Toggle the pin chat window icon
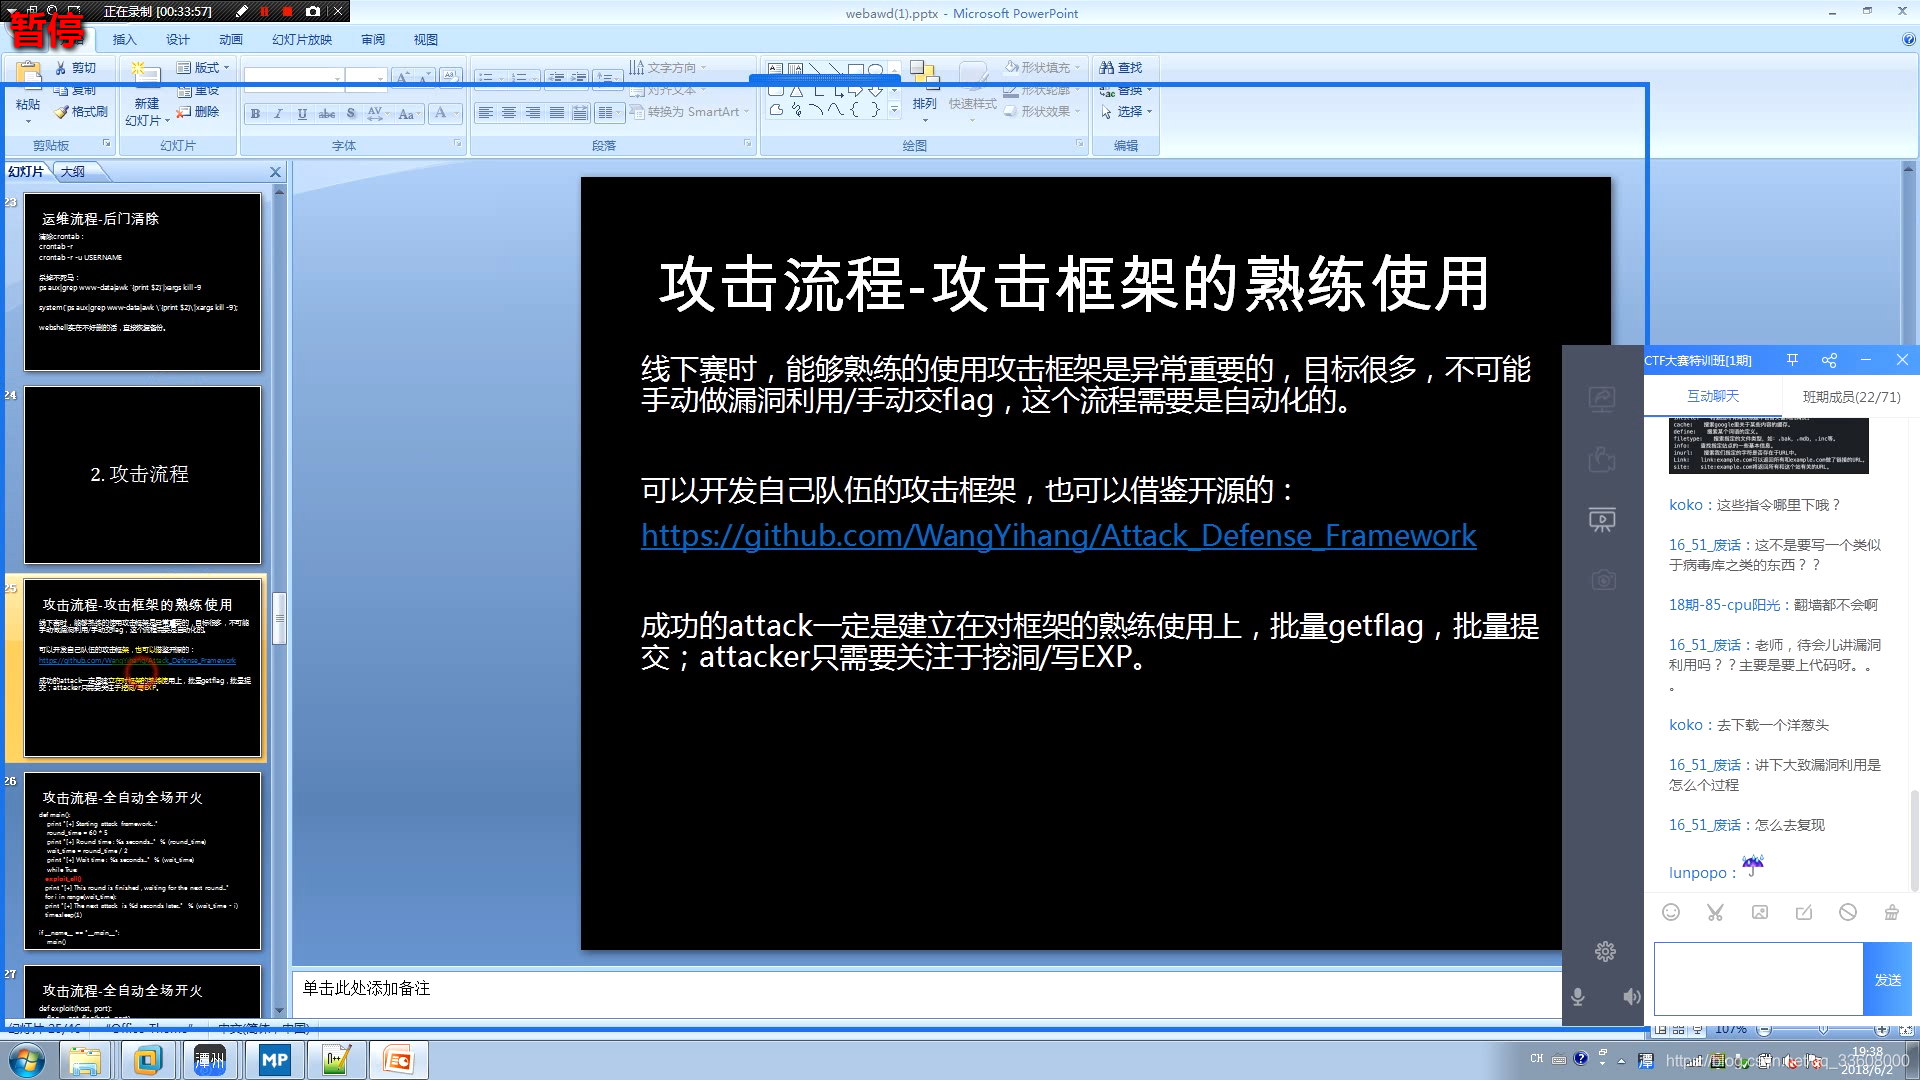 click(x=1792, y=360)
